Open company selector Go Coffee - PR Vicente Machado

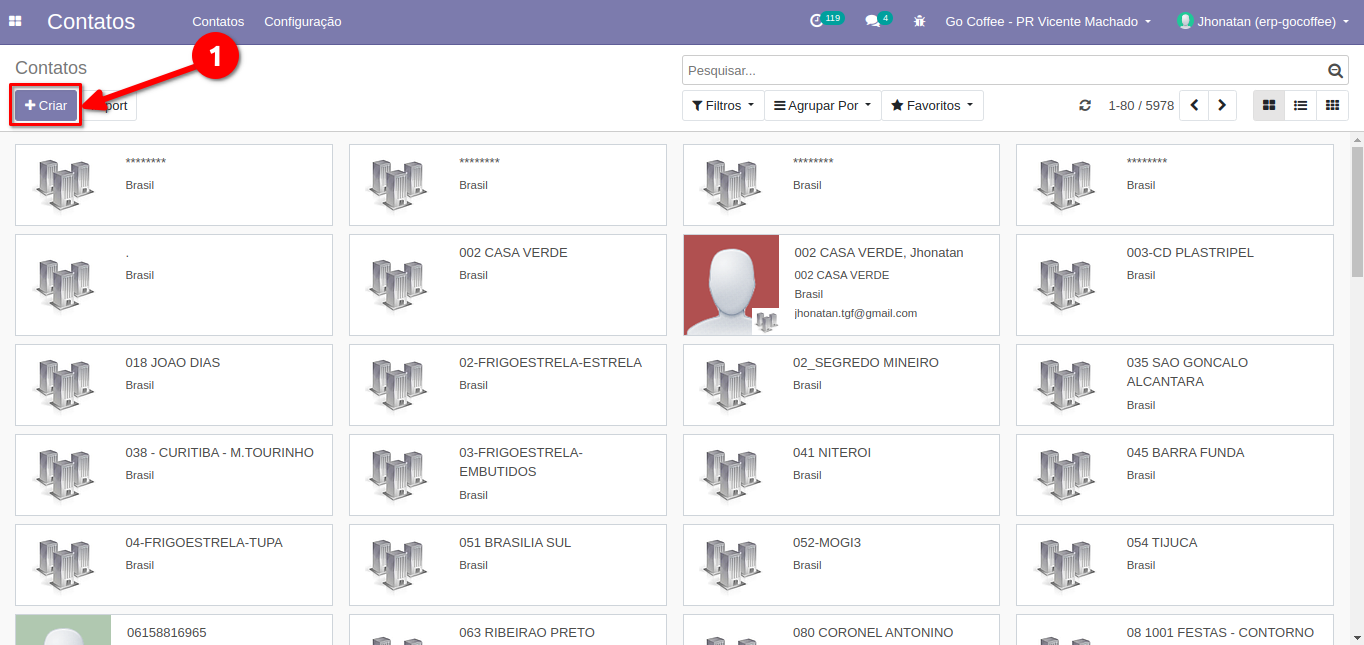point(1048,21)
